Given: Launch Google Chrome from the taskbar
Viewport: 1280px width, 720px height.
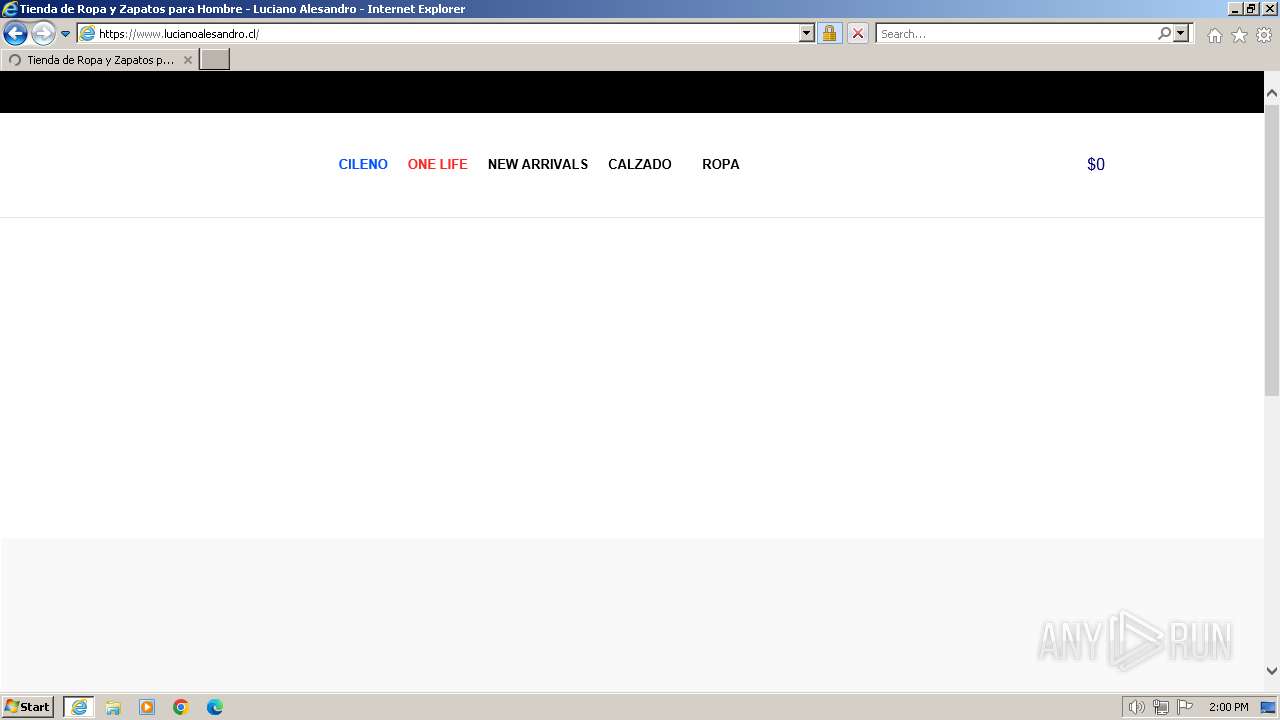Looking at the screenshot, I should coord(181,707).
